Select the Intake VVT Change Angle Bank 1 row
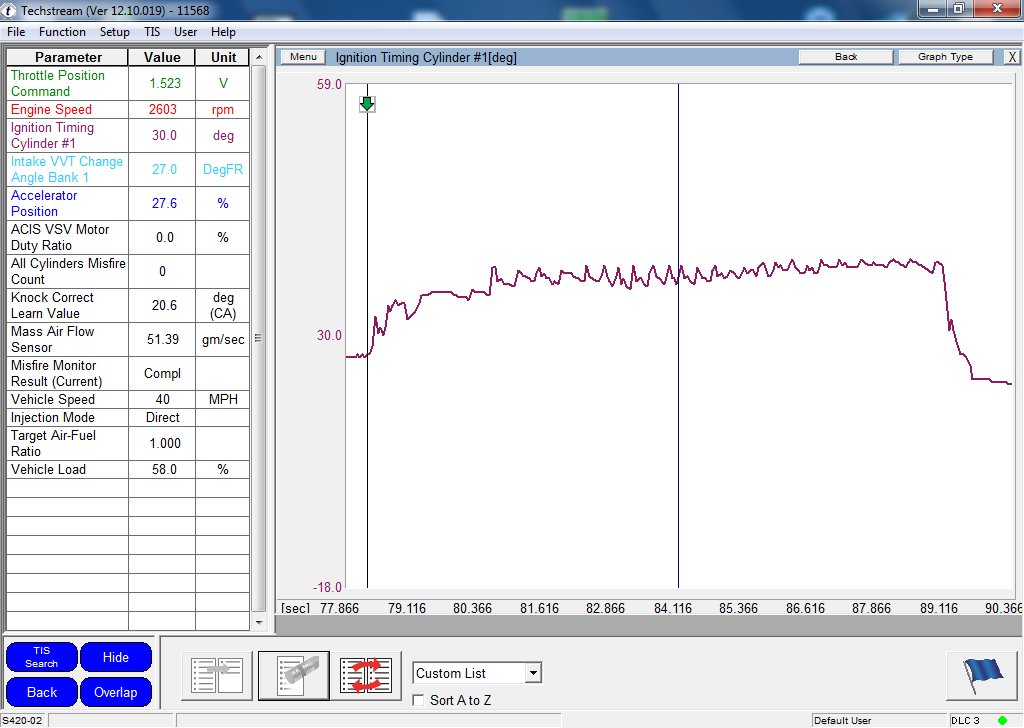 coord(128,170)
